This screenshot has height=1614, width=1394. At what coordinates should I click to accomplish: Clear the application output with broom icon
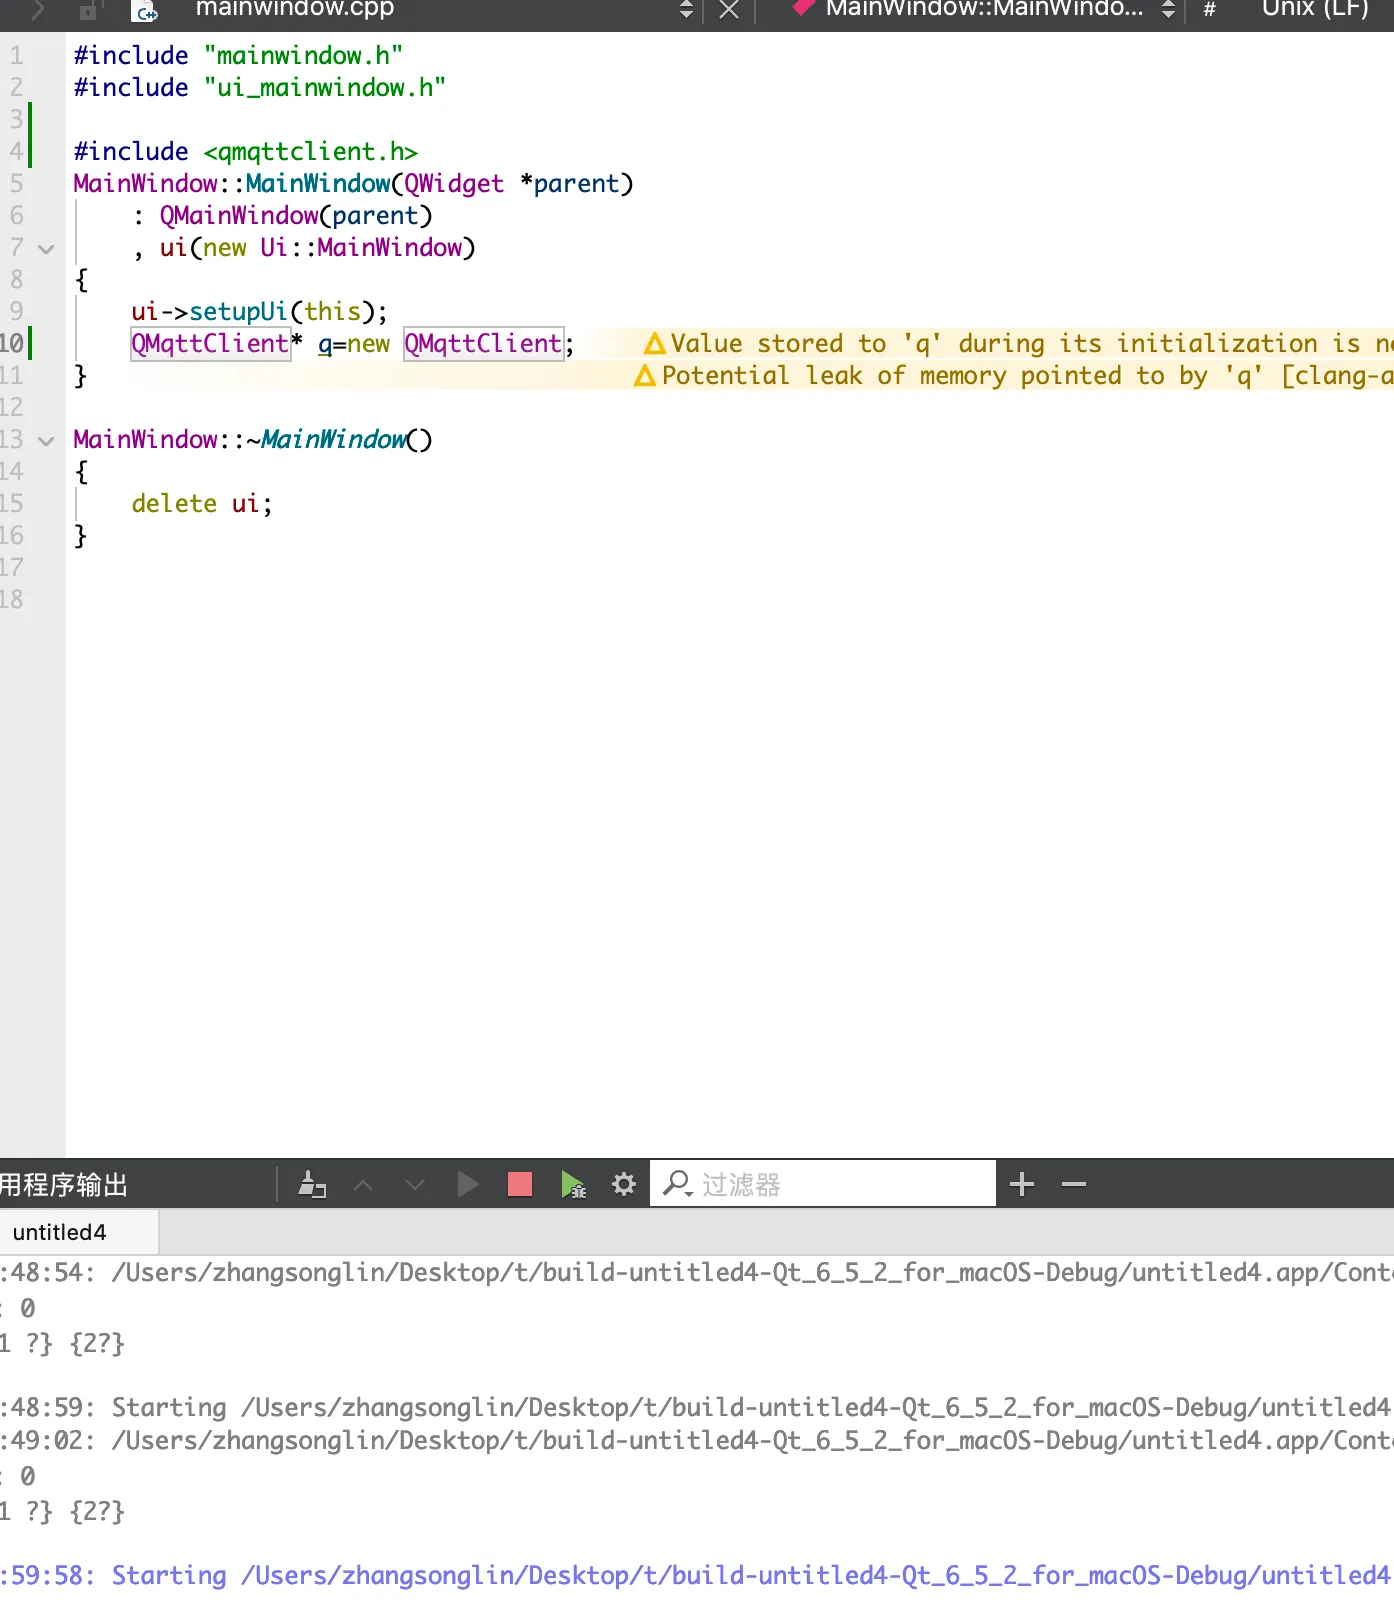(312, 1185)
